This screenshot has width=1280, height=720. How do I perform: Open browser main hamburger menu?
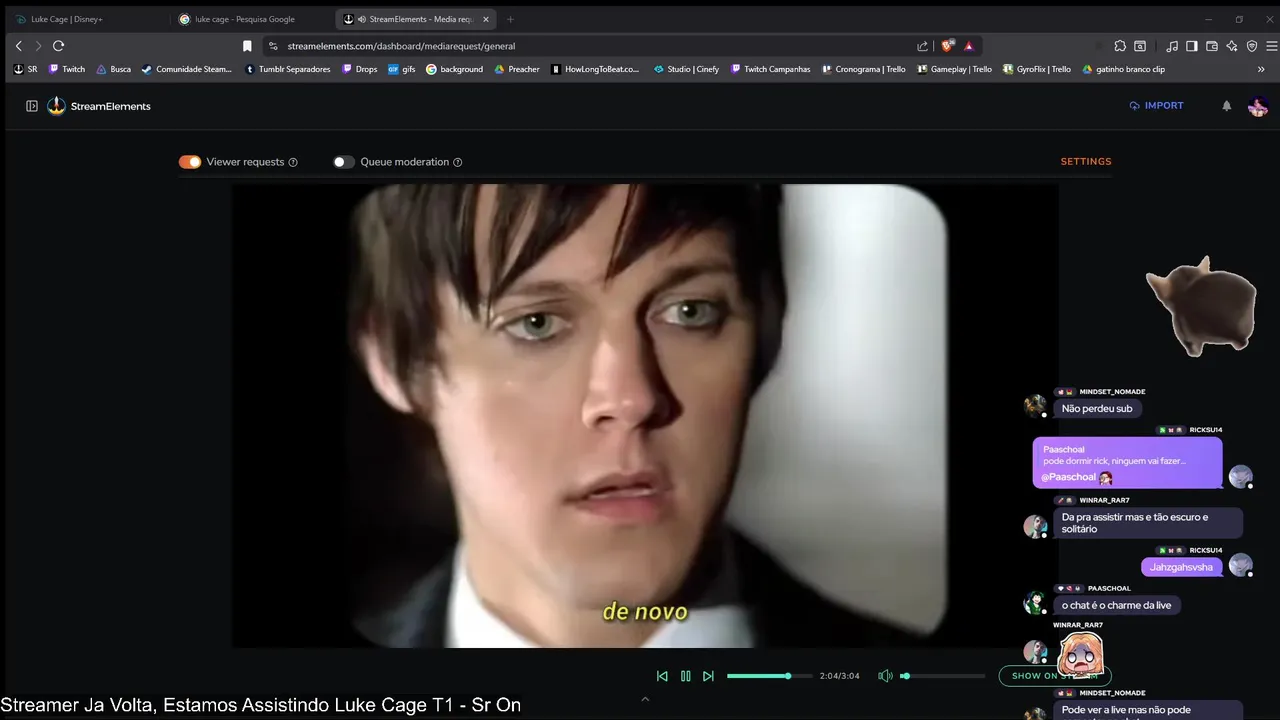point(1271,46)
